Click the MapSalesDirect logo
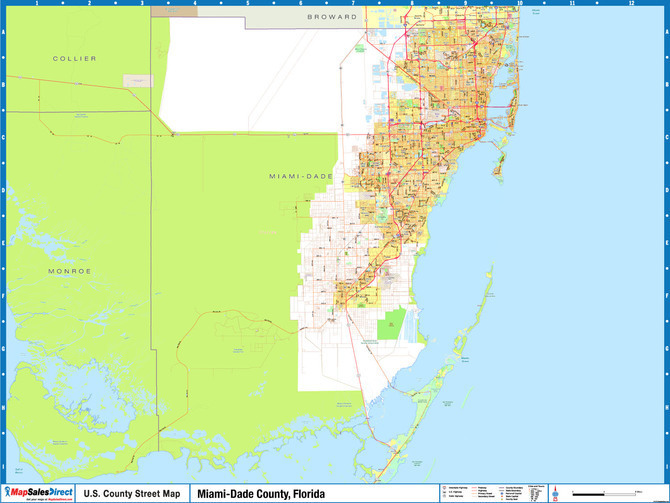Viewport: 670px width, 503px height. [38, 492]
